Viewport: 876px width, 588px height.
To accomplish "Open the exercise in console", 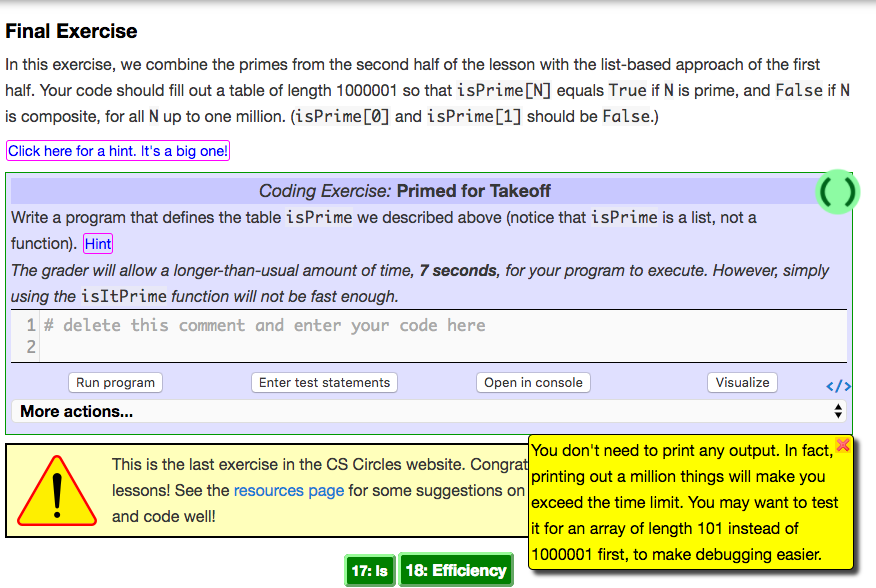I will coord(532,382).
